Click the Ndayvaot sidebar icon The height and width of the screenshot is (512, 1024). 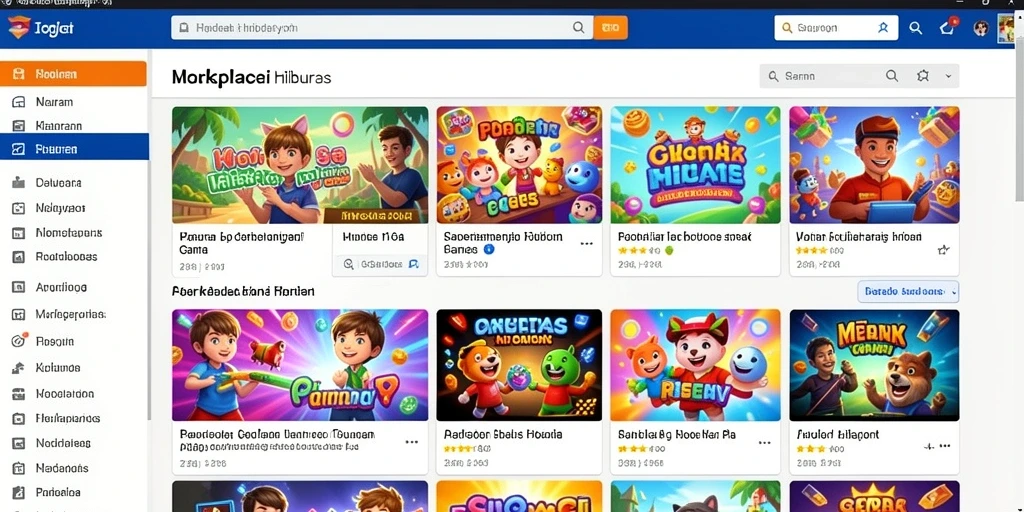click(x=19, y=208)
